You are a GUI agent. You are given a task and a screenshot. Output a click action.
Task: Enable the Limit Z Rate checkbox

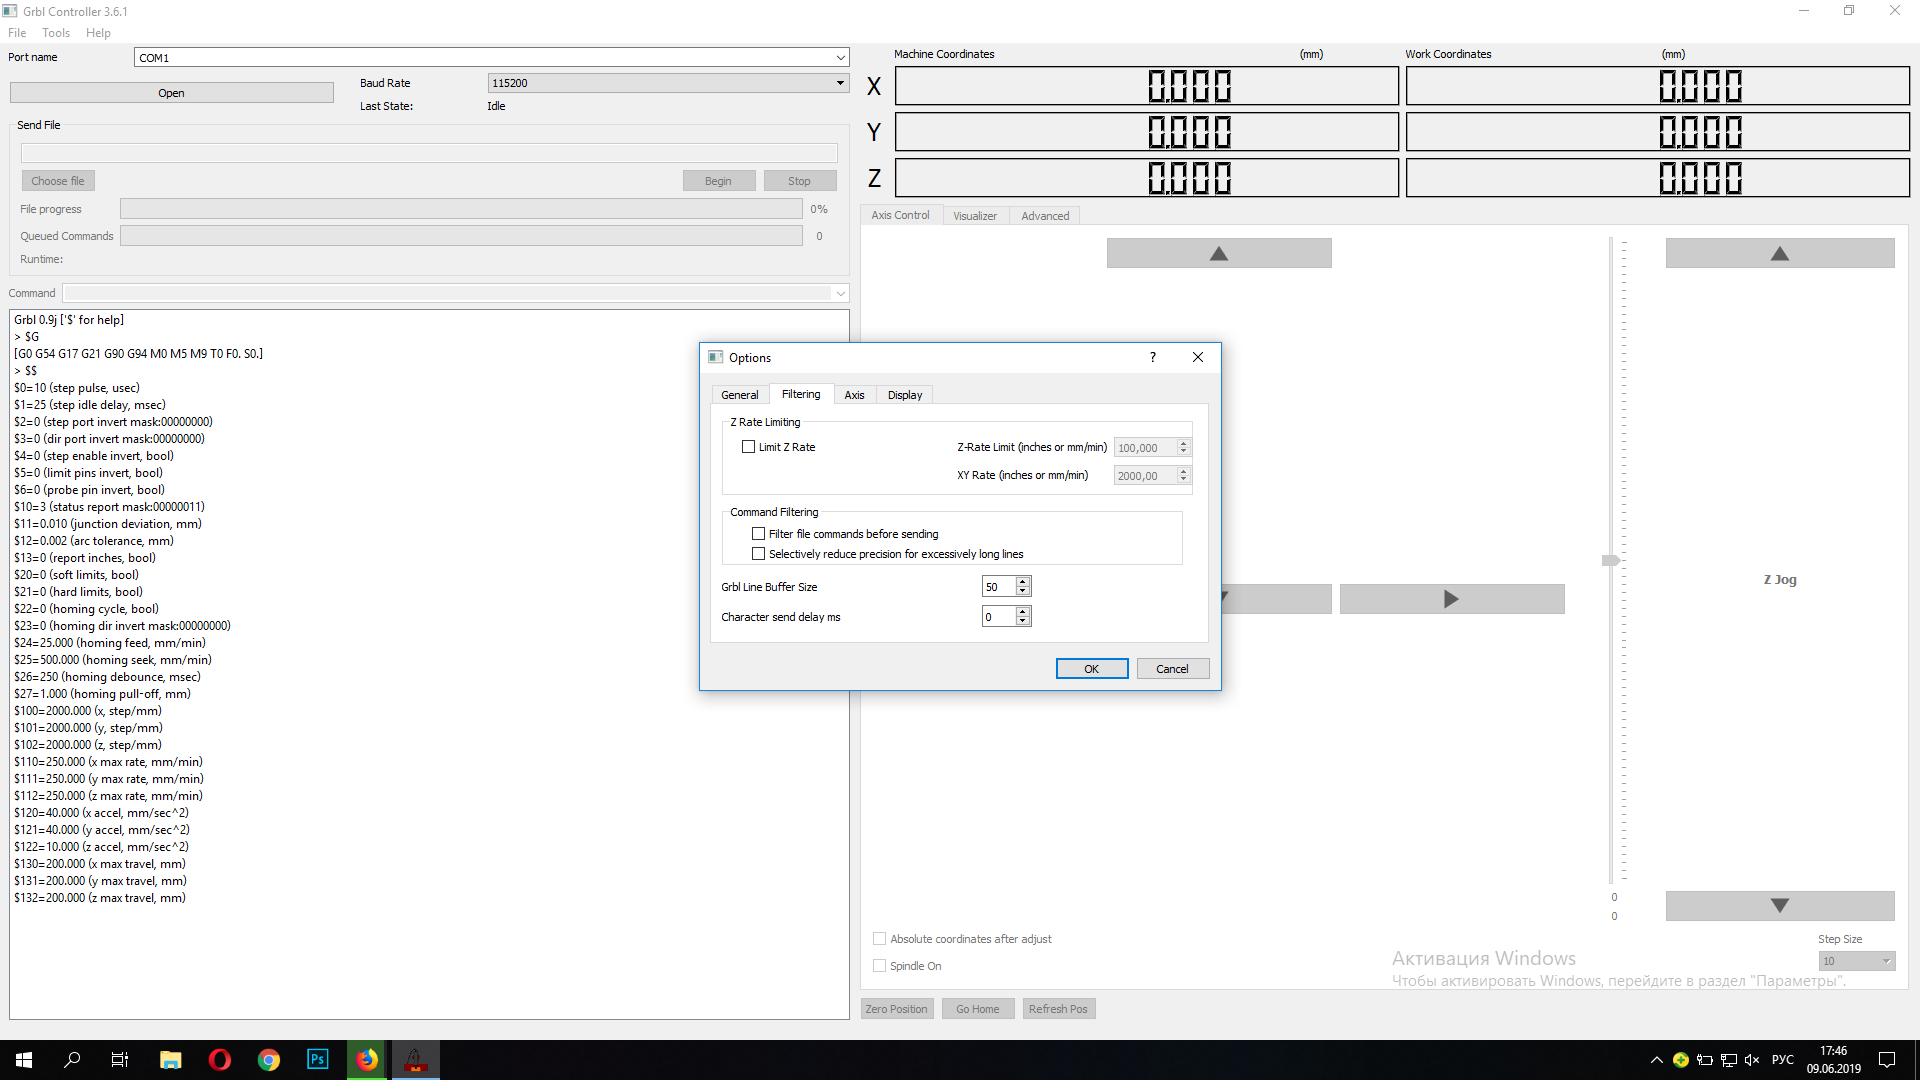tap(748, 447)
